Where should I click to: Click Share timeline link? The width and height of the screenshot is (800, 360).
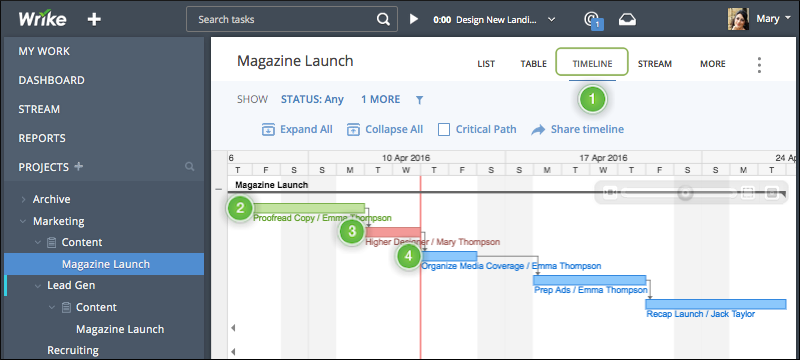pos(578,130)
